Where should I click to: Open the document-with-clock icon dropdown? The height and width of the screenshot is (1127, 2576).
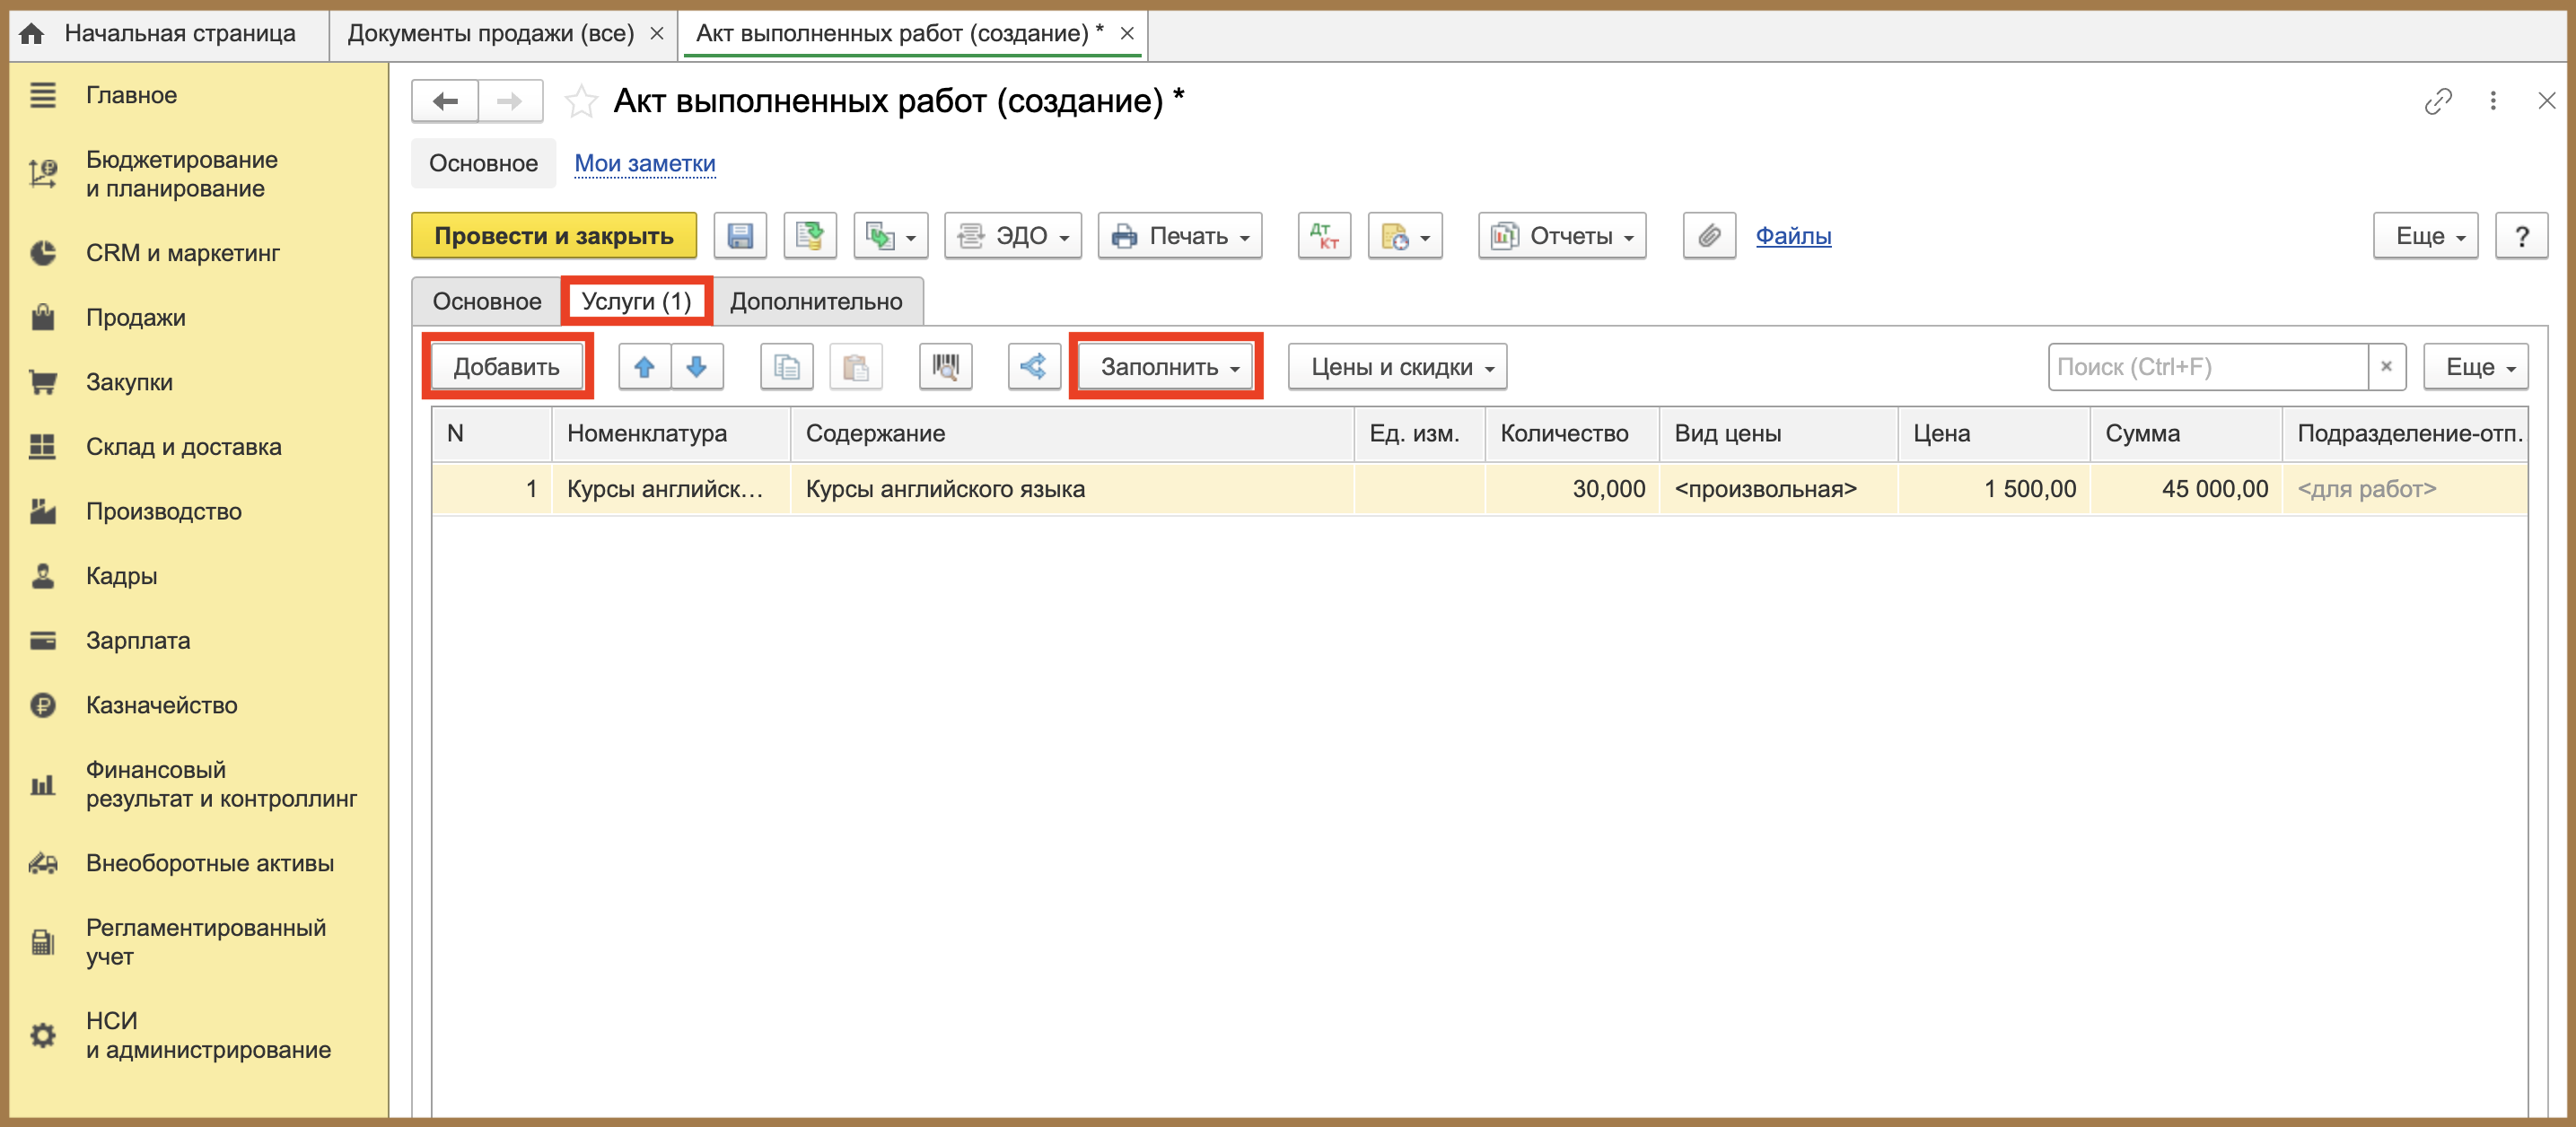click(x=1405, y=236)
